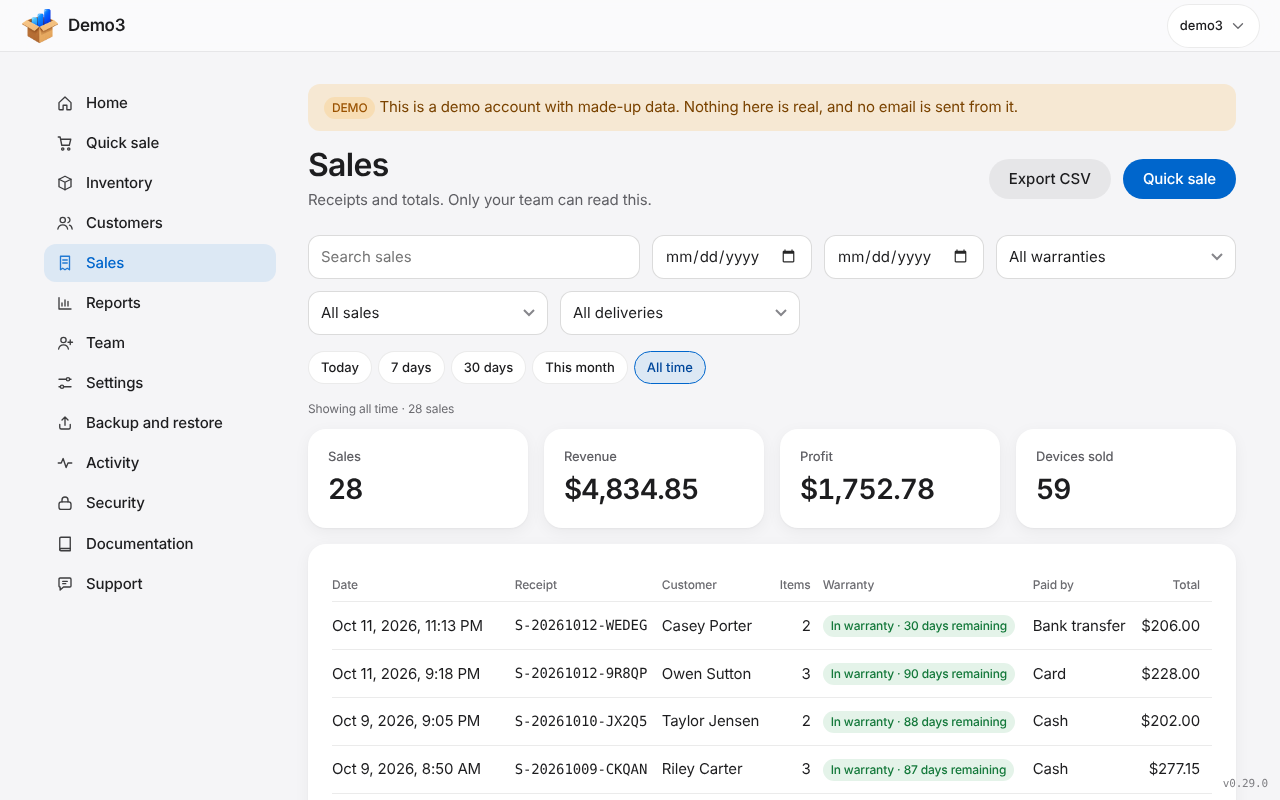Viewport: 1280px width, 800px height.
Task: Click the Quick sale cart icon
Action: tap(65, 143)
